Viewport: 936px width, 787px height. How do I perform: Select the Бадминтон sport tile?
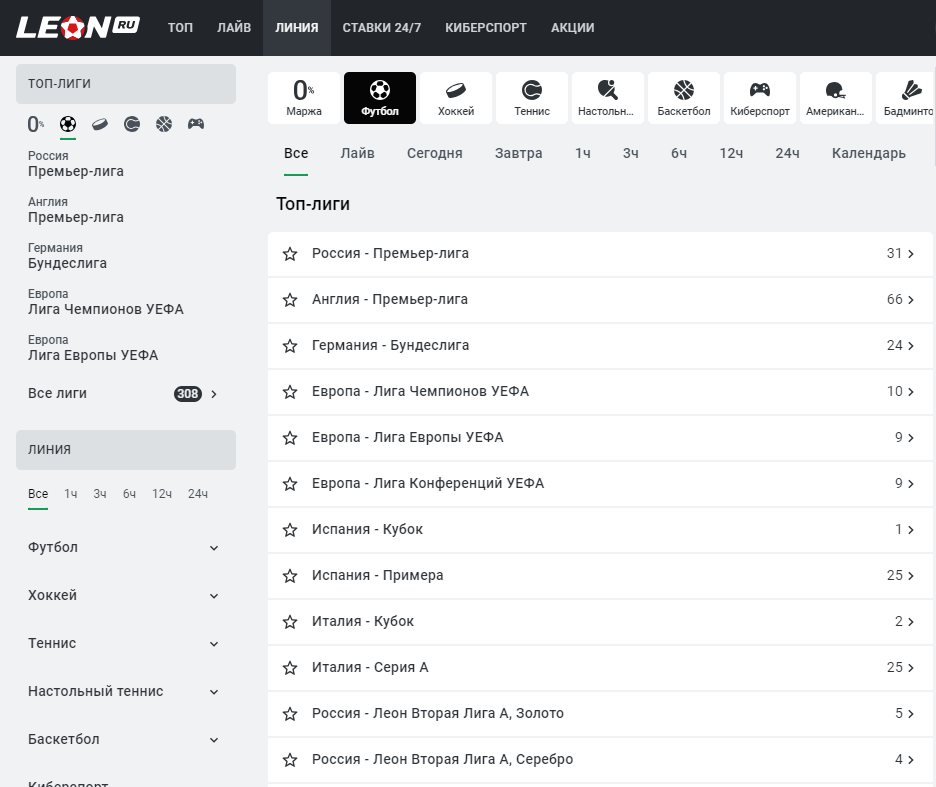pos(906,98)
